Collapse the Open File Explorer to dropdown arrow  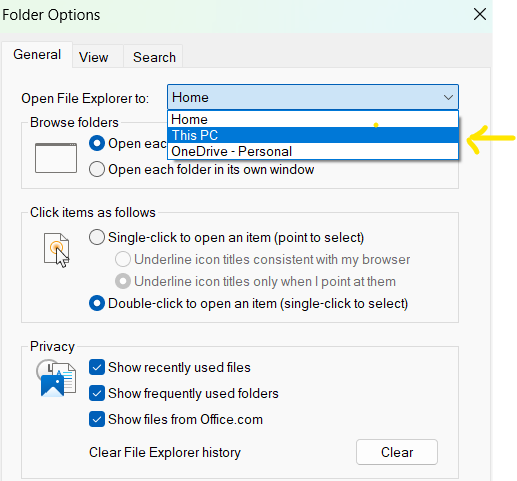pos(448,97)
